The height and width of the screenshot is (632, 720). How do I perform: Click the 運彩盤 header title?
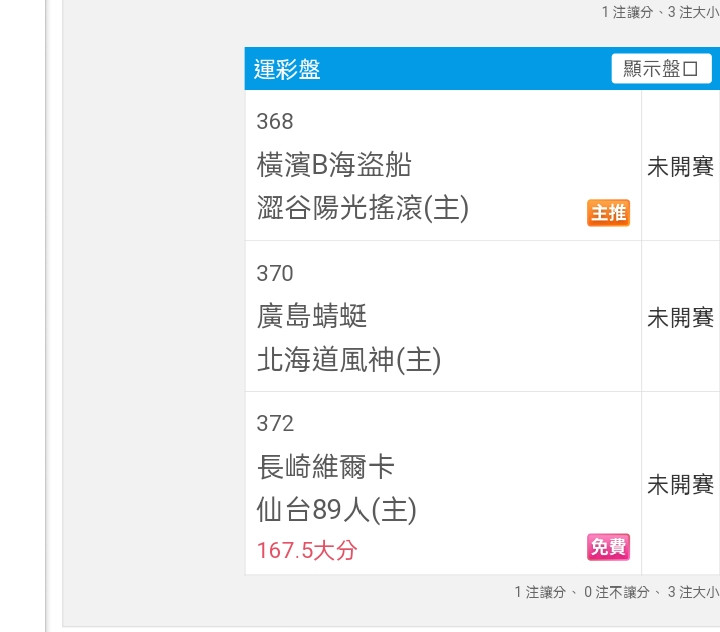click(287, 70)
